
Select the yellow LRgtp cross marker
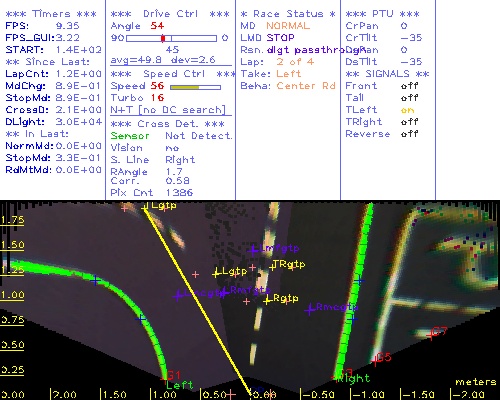267,301
